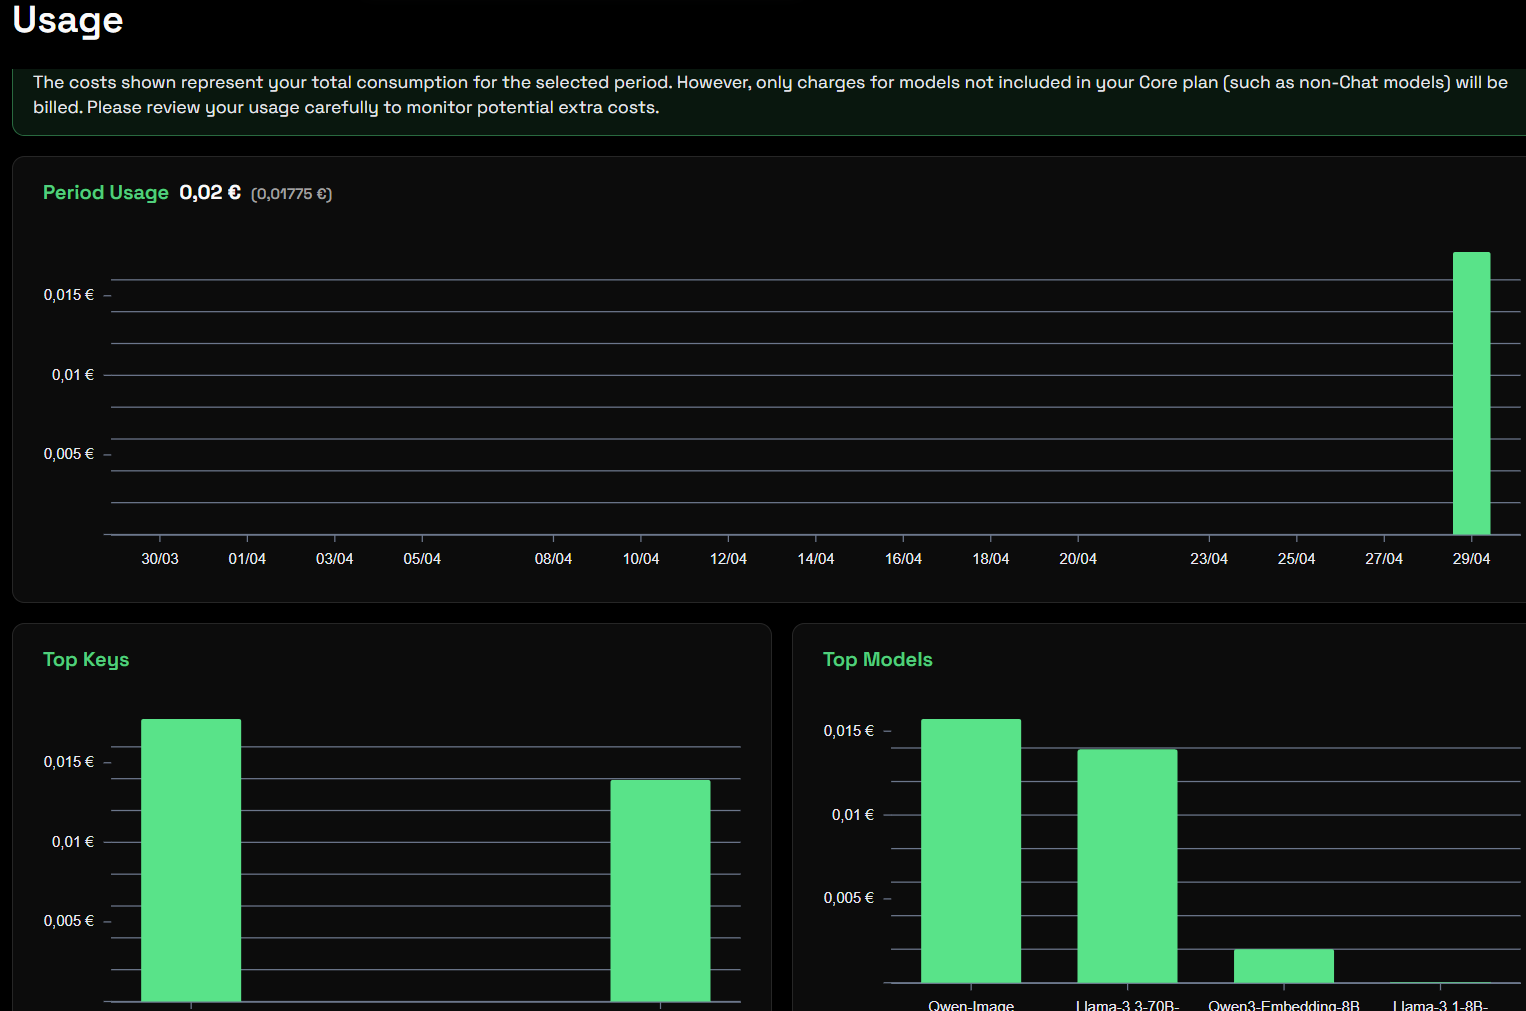This screenshot has height=1011, width=1526.
Task: Click the '12/04' date label
Action: pyautogui.click(x=728, y=559)
